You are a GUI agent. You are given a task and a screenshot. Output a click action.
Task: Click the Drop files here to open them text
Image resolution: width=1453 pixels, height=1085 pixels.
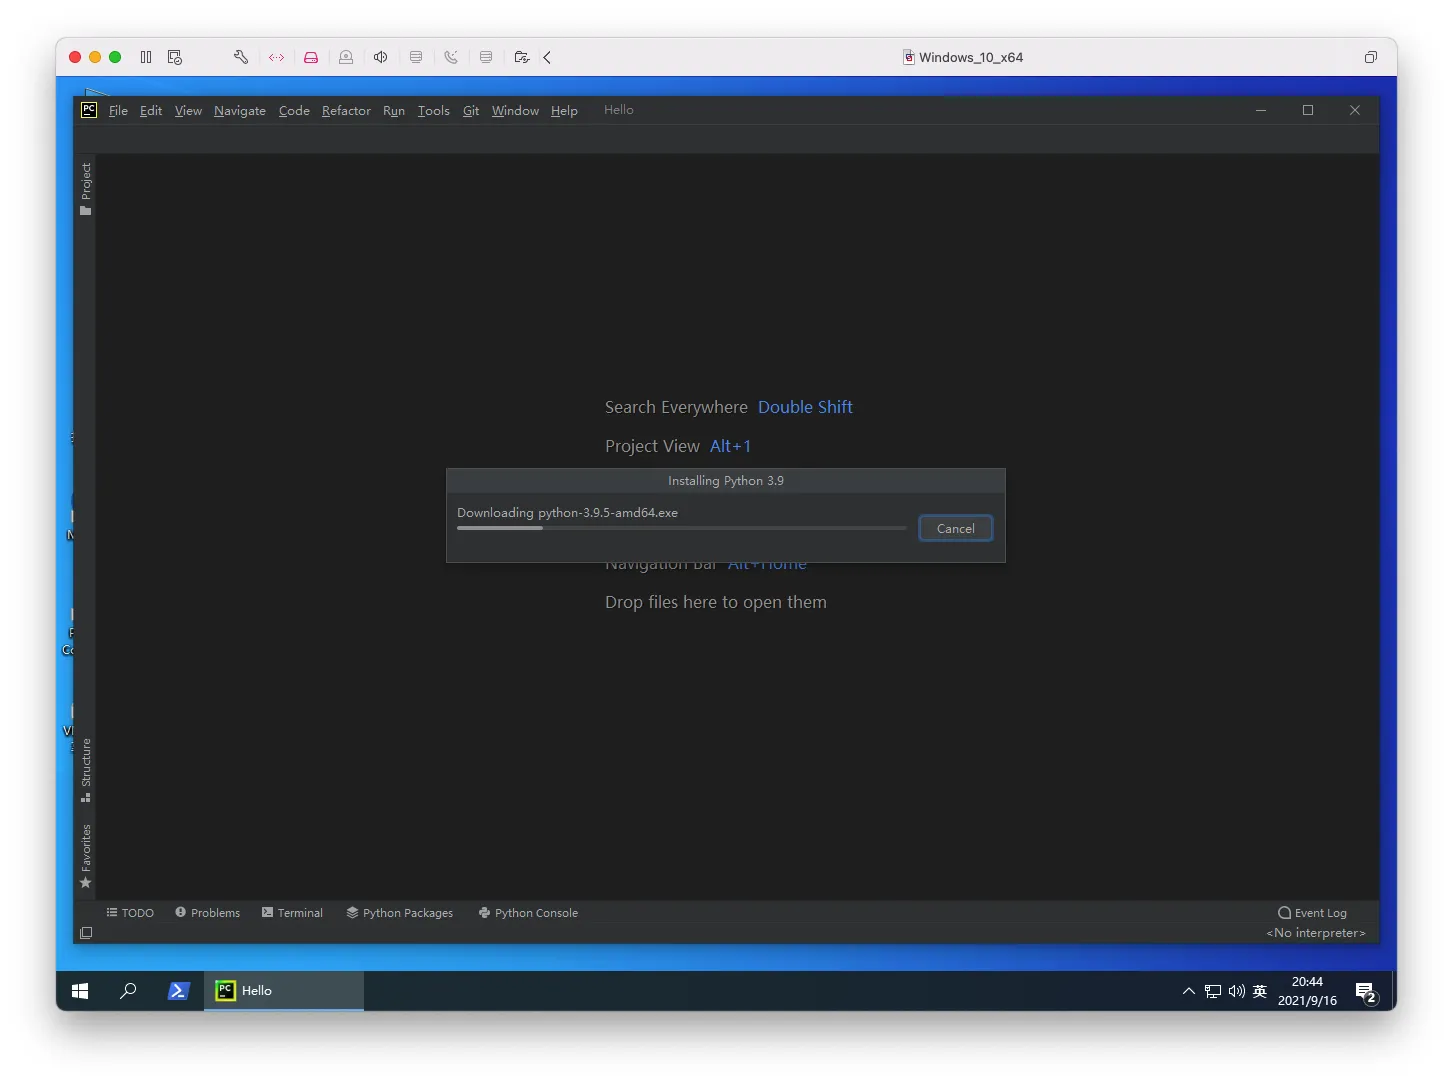(x=716, y=602)
